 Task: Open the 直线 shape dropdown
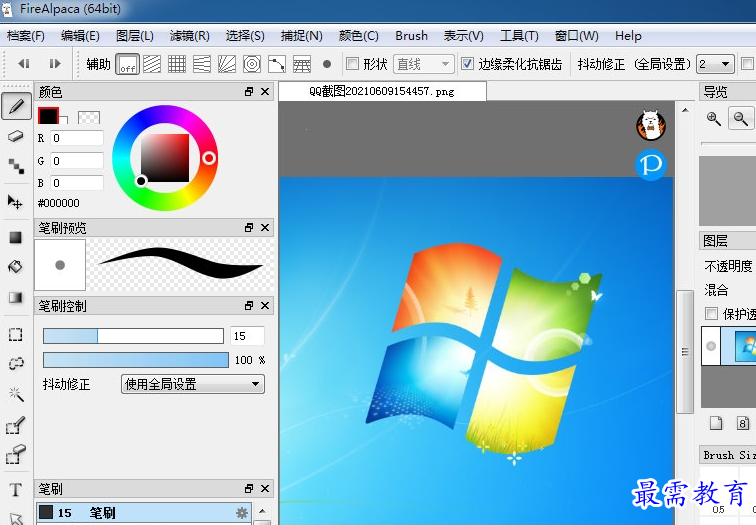[423, 64]
